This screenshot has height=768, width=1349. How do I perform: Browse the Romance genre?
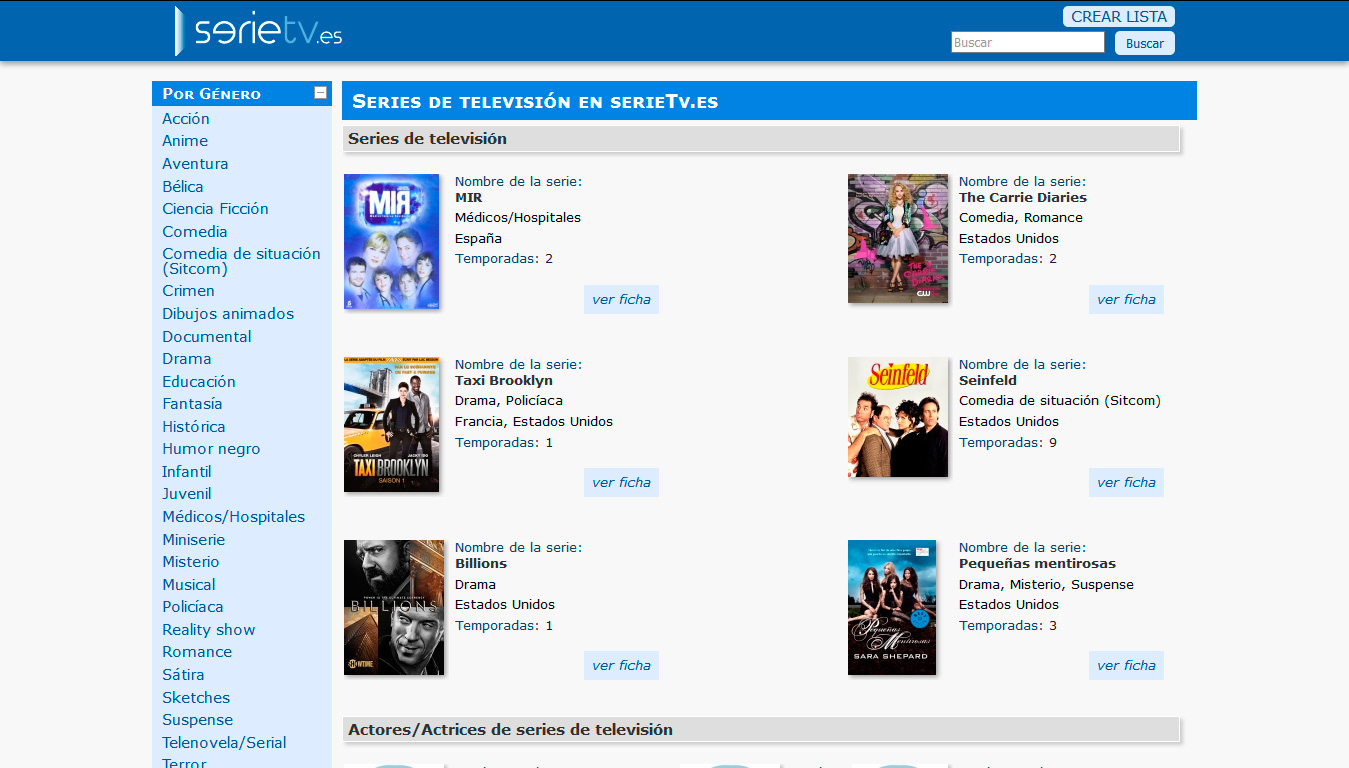pos(197,652)
